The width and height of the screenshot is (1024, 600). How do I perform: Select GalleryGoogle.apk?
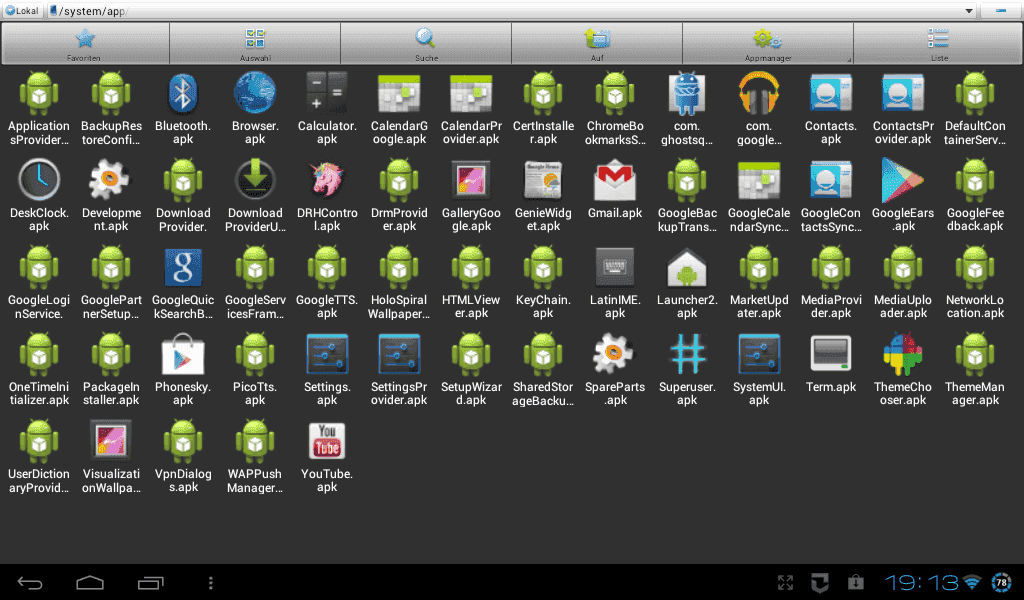471,180
